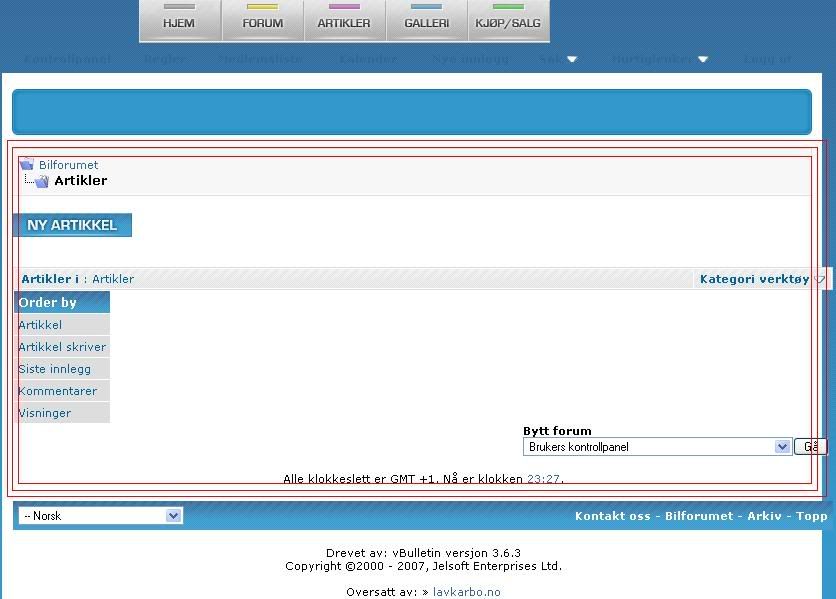Screen dimensions: 836x599
Task: Sort by Siste innlegg
Action: (54, 369)
